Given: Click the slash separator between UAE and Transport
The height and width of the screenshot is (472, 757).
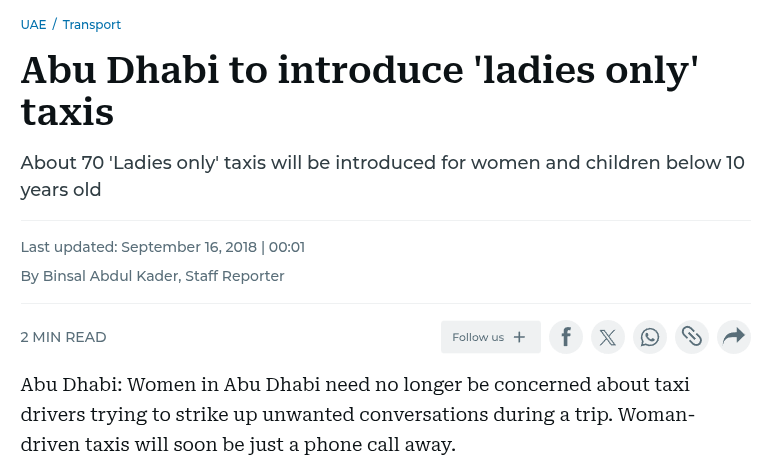Looking at the screenshot, I should [54, 24].
